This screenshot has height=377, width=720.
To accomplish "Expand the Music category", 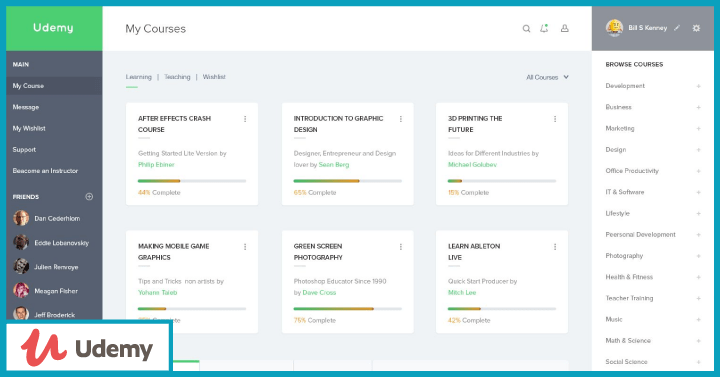I will coord(698,320).
